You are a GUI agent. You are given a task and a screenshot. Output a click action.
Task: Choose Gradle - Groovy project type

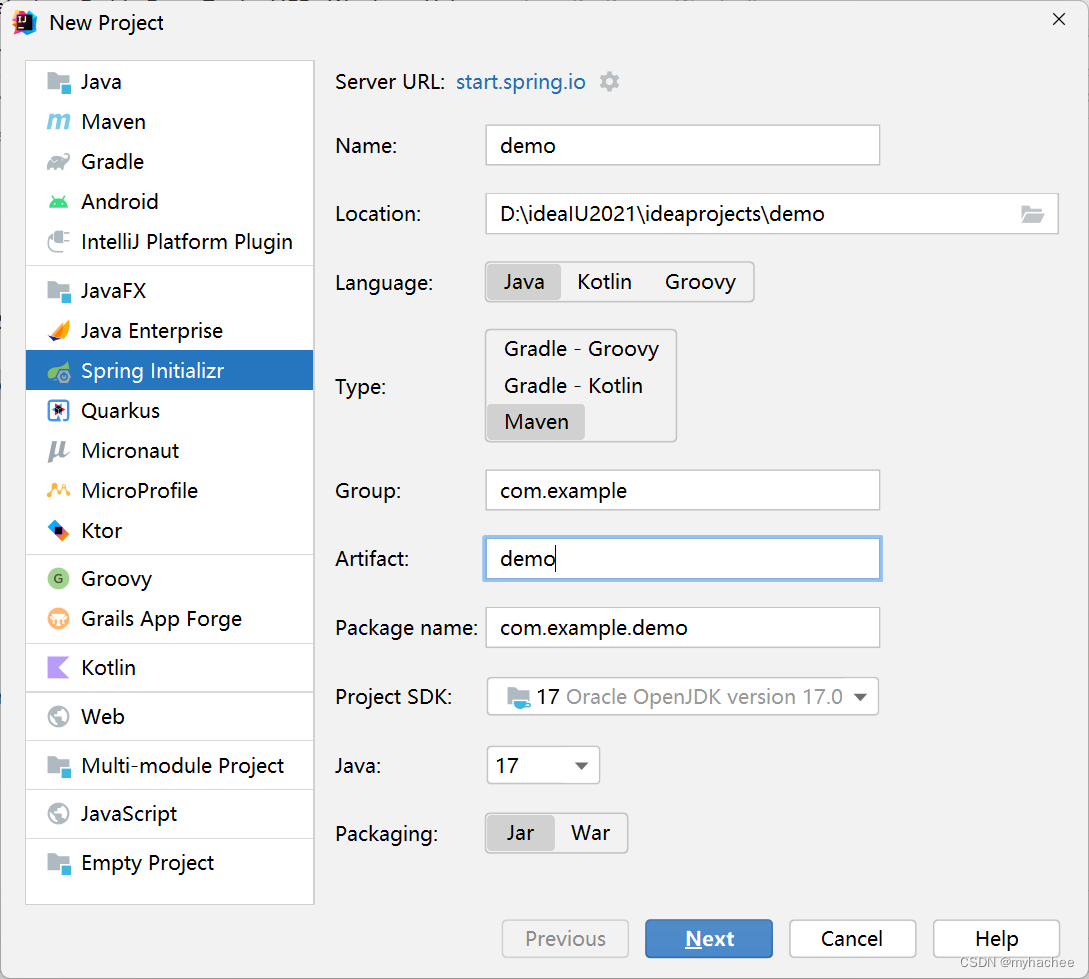coord(581,349)
